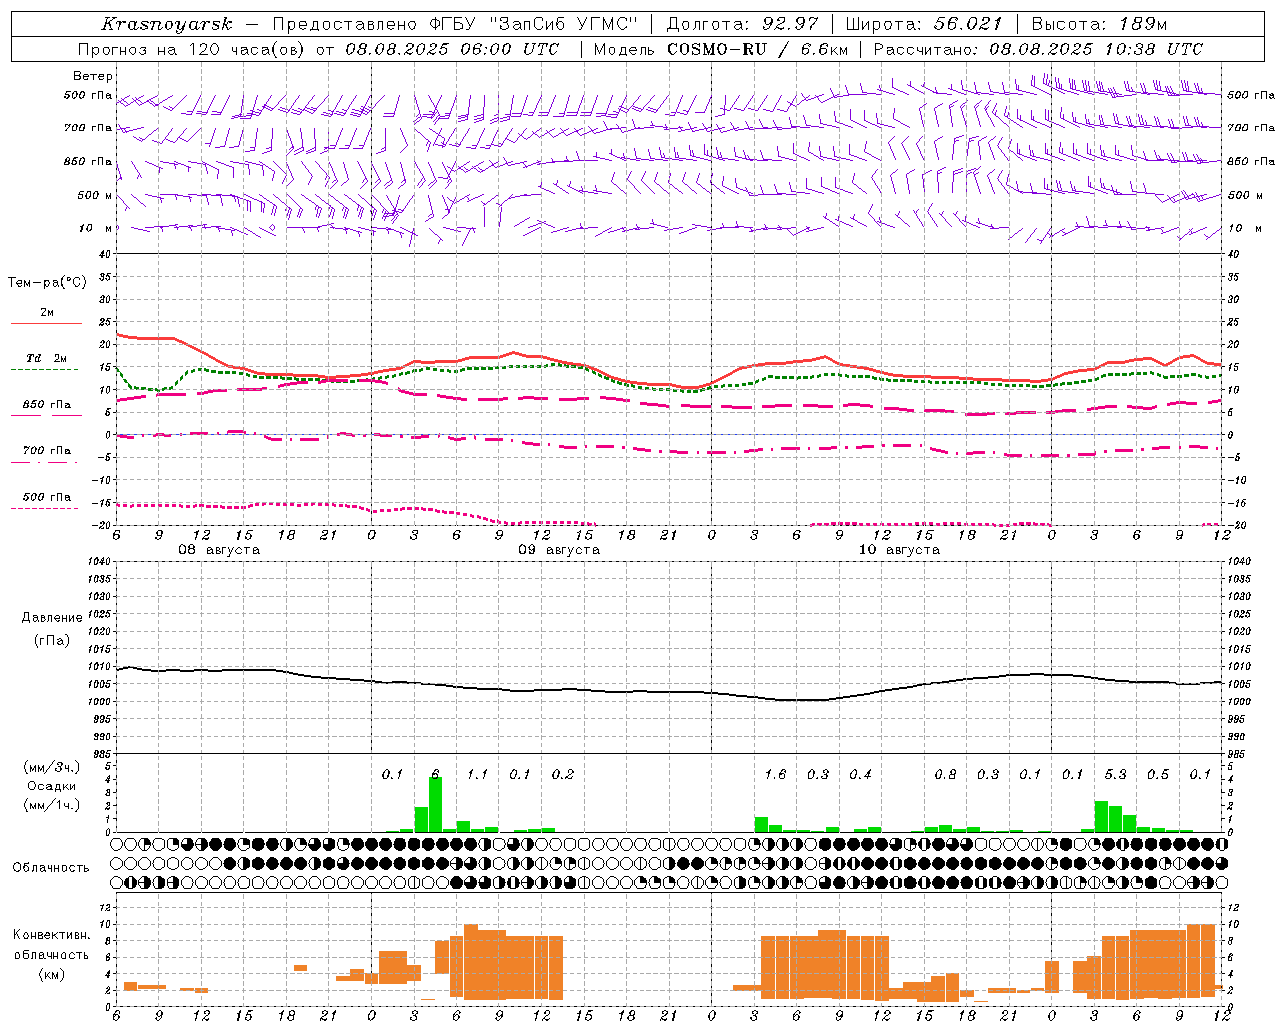Click the 'Долгота: 92.97' header field
Viewport: 1280px width, 1024px height.
click(742, 24)
